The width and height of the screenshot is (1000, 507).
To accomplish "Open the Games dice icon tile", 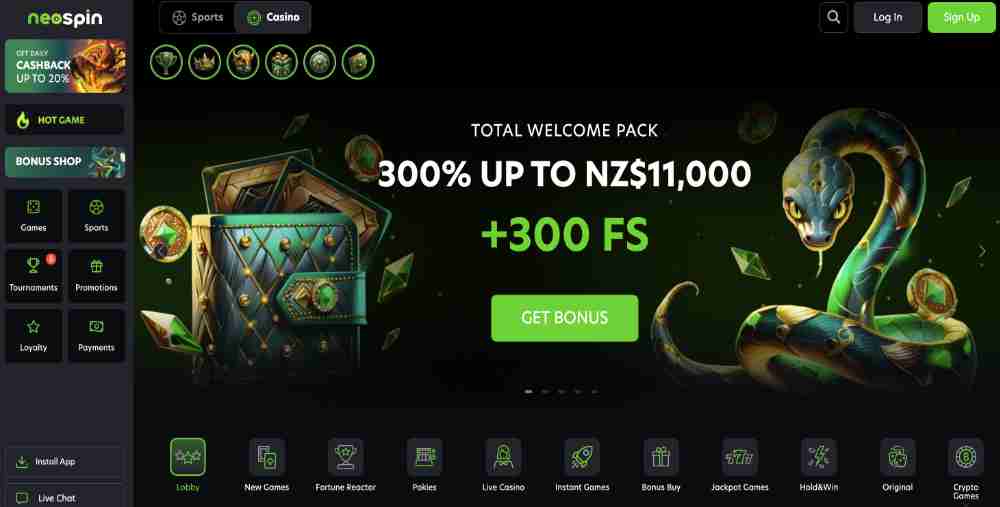I will point(34,216).
